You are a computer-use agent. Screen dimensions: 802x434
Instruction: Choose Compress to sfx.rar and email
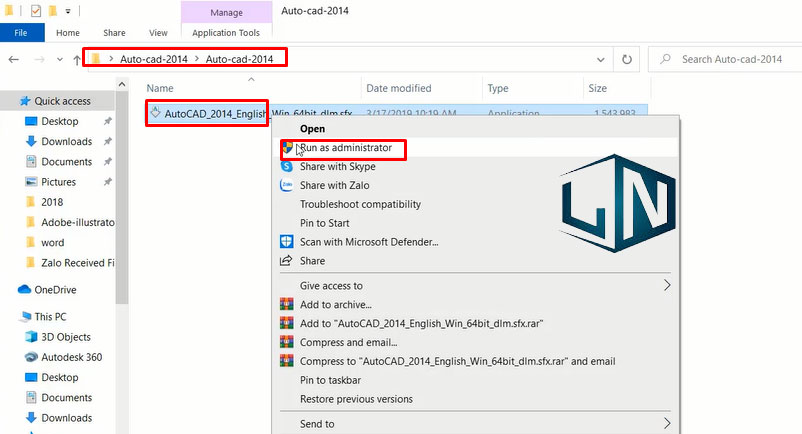click(x=457, y=361)
